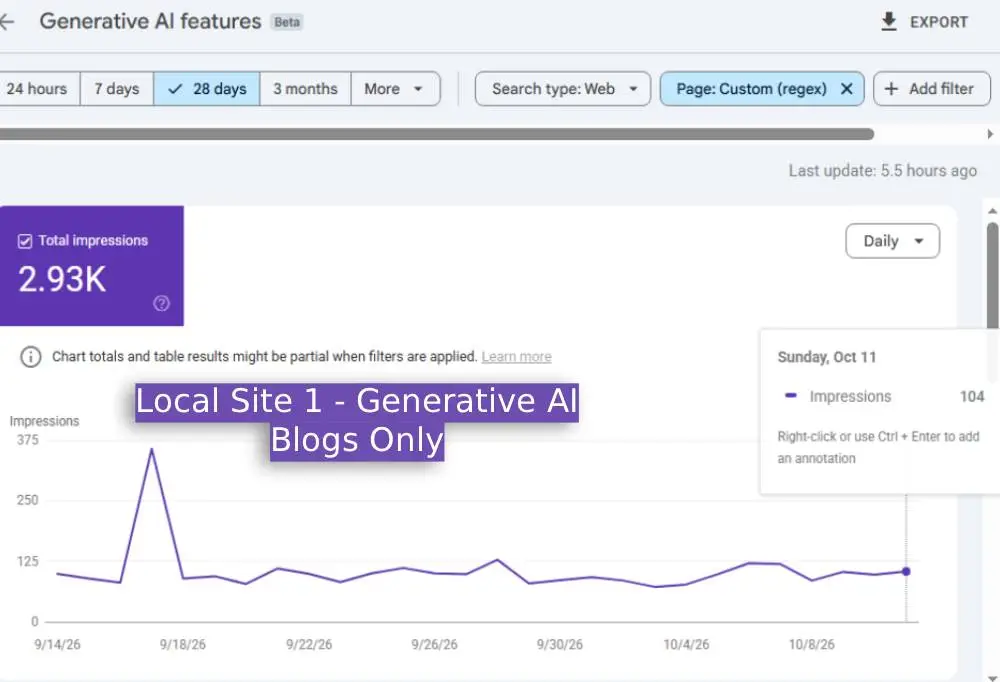The width and height of the screenshot is (1000, 682).
Task: Select the 24 hours date range
Action: 37,89
